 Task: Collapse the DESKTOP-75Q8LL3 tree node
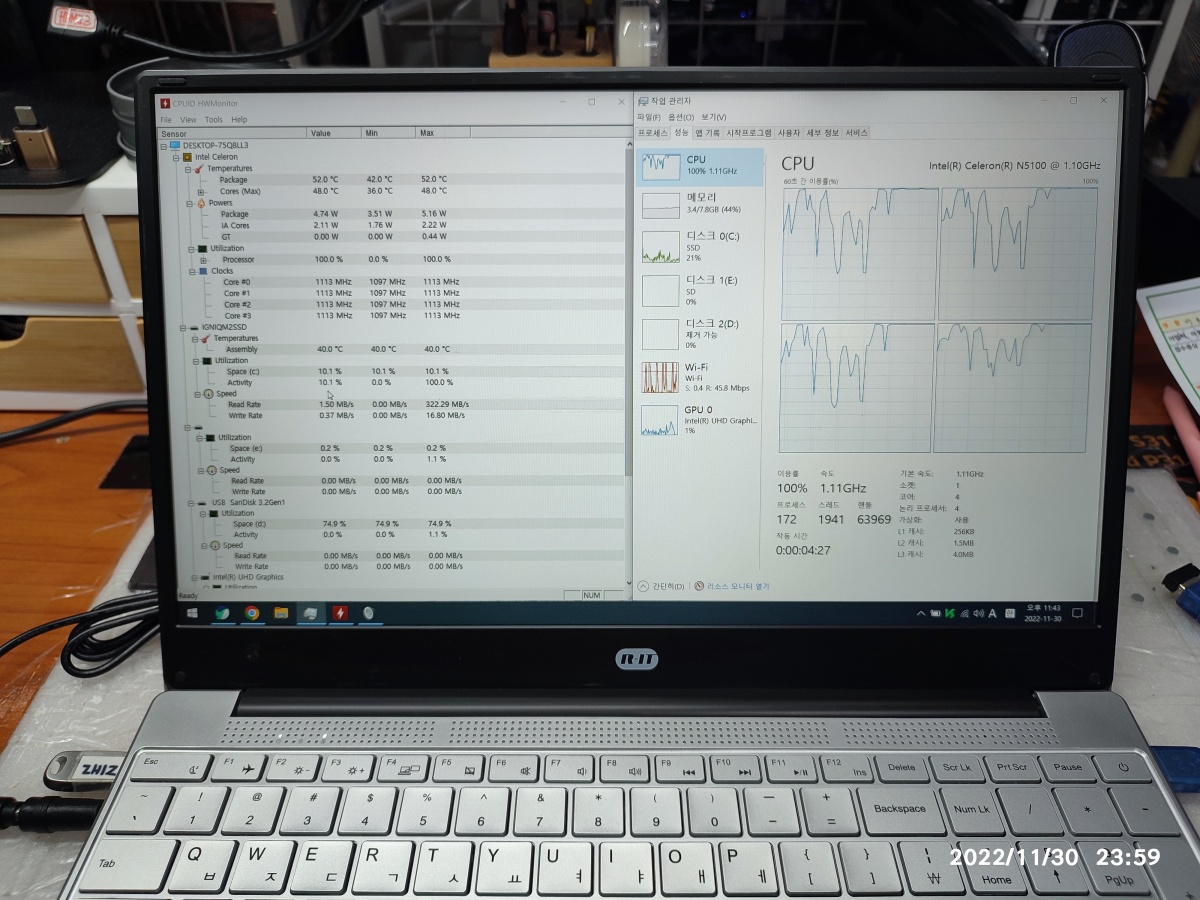click(x=163, y=145)
